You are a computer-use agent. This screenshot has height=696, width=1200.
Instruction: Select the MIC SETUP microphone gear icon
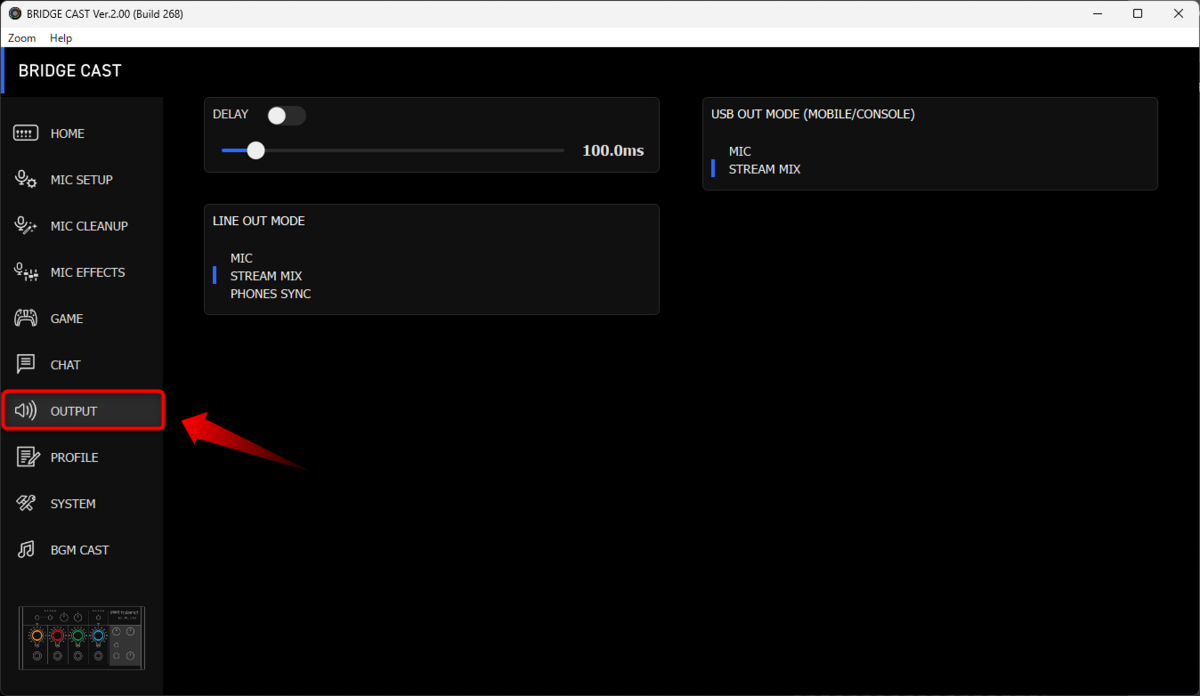pyautogui.click(x=26, y=180)
